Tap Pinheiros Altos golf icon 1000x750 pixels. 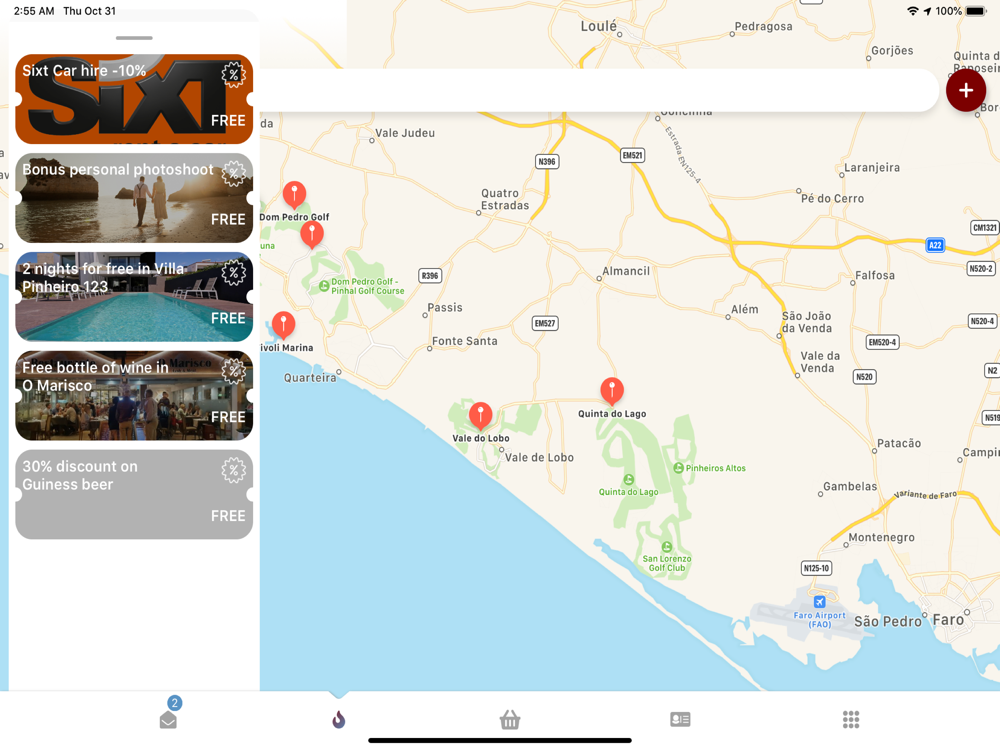tap(678, 468)
